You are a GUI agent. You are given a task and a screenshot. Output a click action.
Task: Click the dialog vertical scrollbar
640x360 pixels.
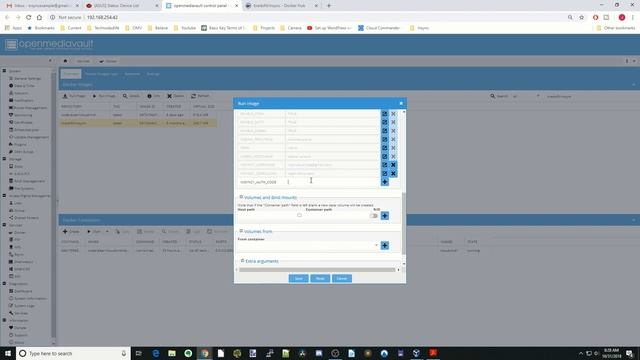click(x=404, y=223)
